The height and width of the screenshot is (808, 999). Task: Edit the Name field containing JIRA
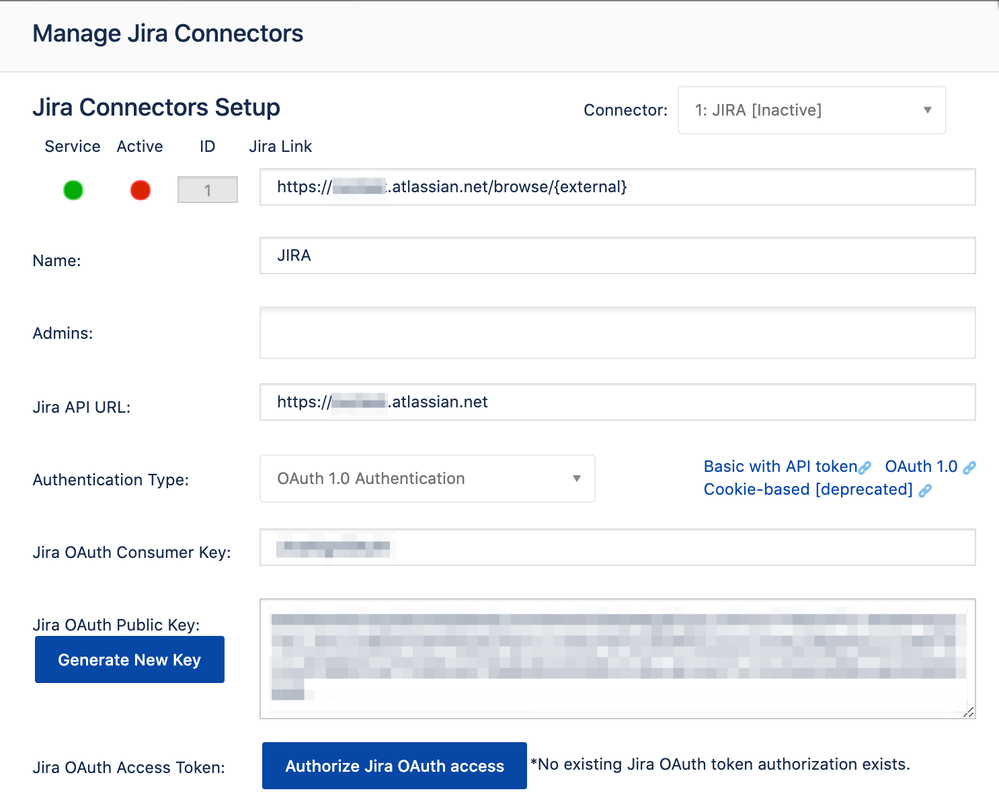[x=617, y=256]
